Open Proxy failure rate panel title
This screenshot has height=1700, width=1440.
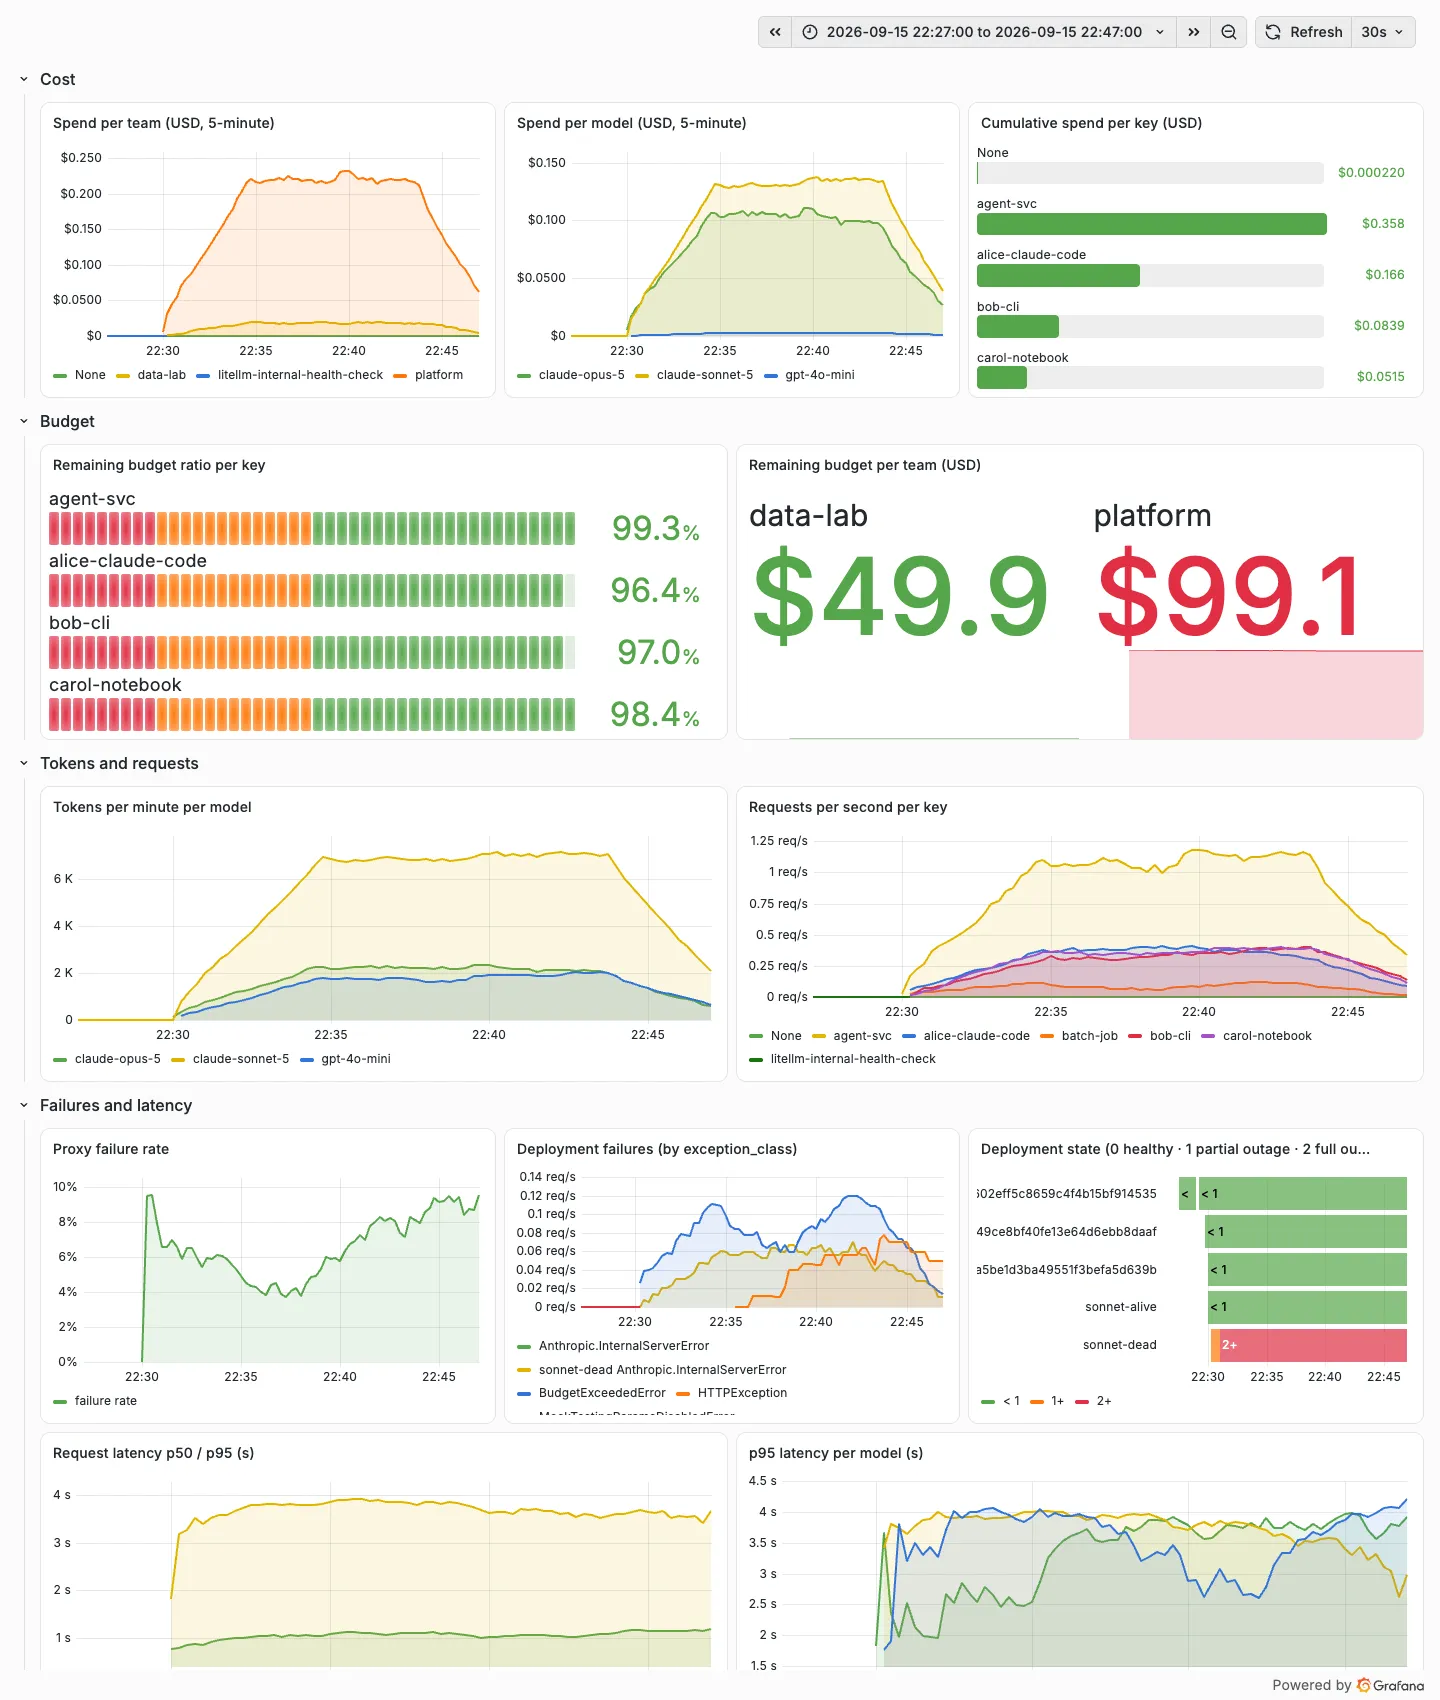coord(111,1149)
